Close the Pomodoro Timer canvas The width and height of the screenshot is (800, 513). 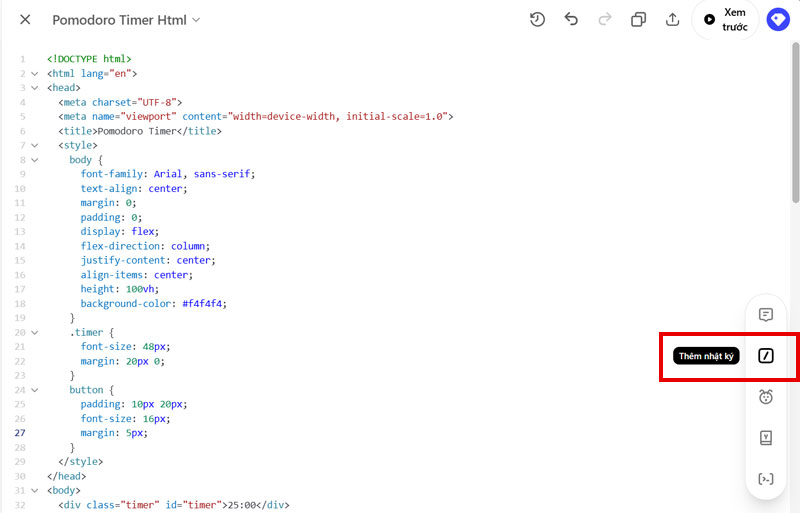tap(25, 20)
